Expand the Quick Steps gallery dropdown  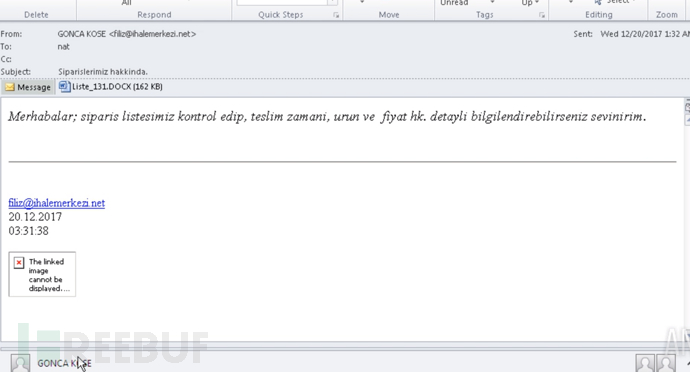tap(333, 2)
